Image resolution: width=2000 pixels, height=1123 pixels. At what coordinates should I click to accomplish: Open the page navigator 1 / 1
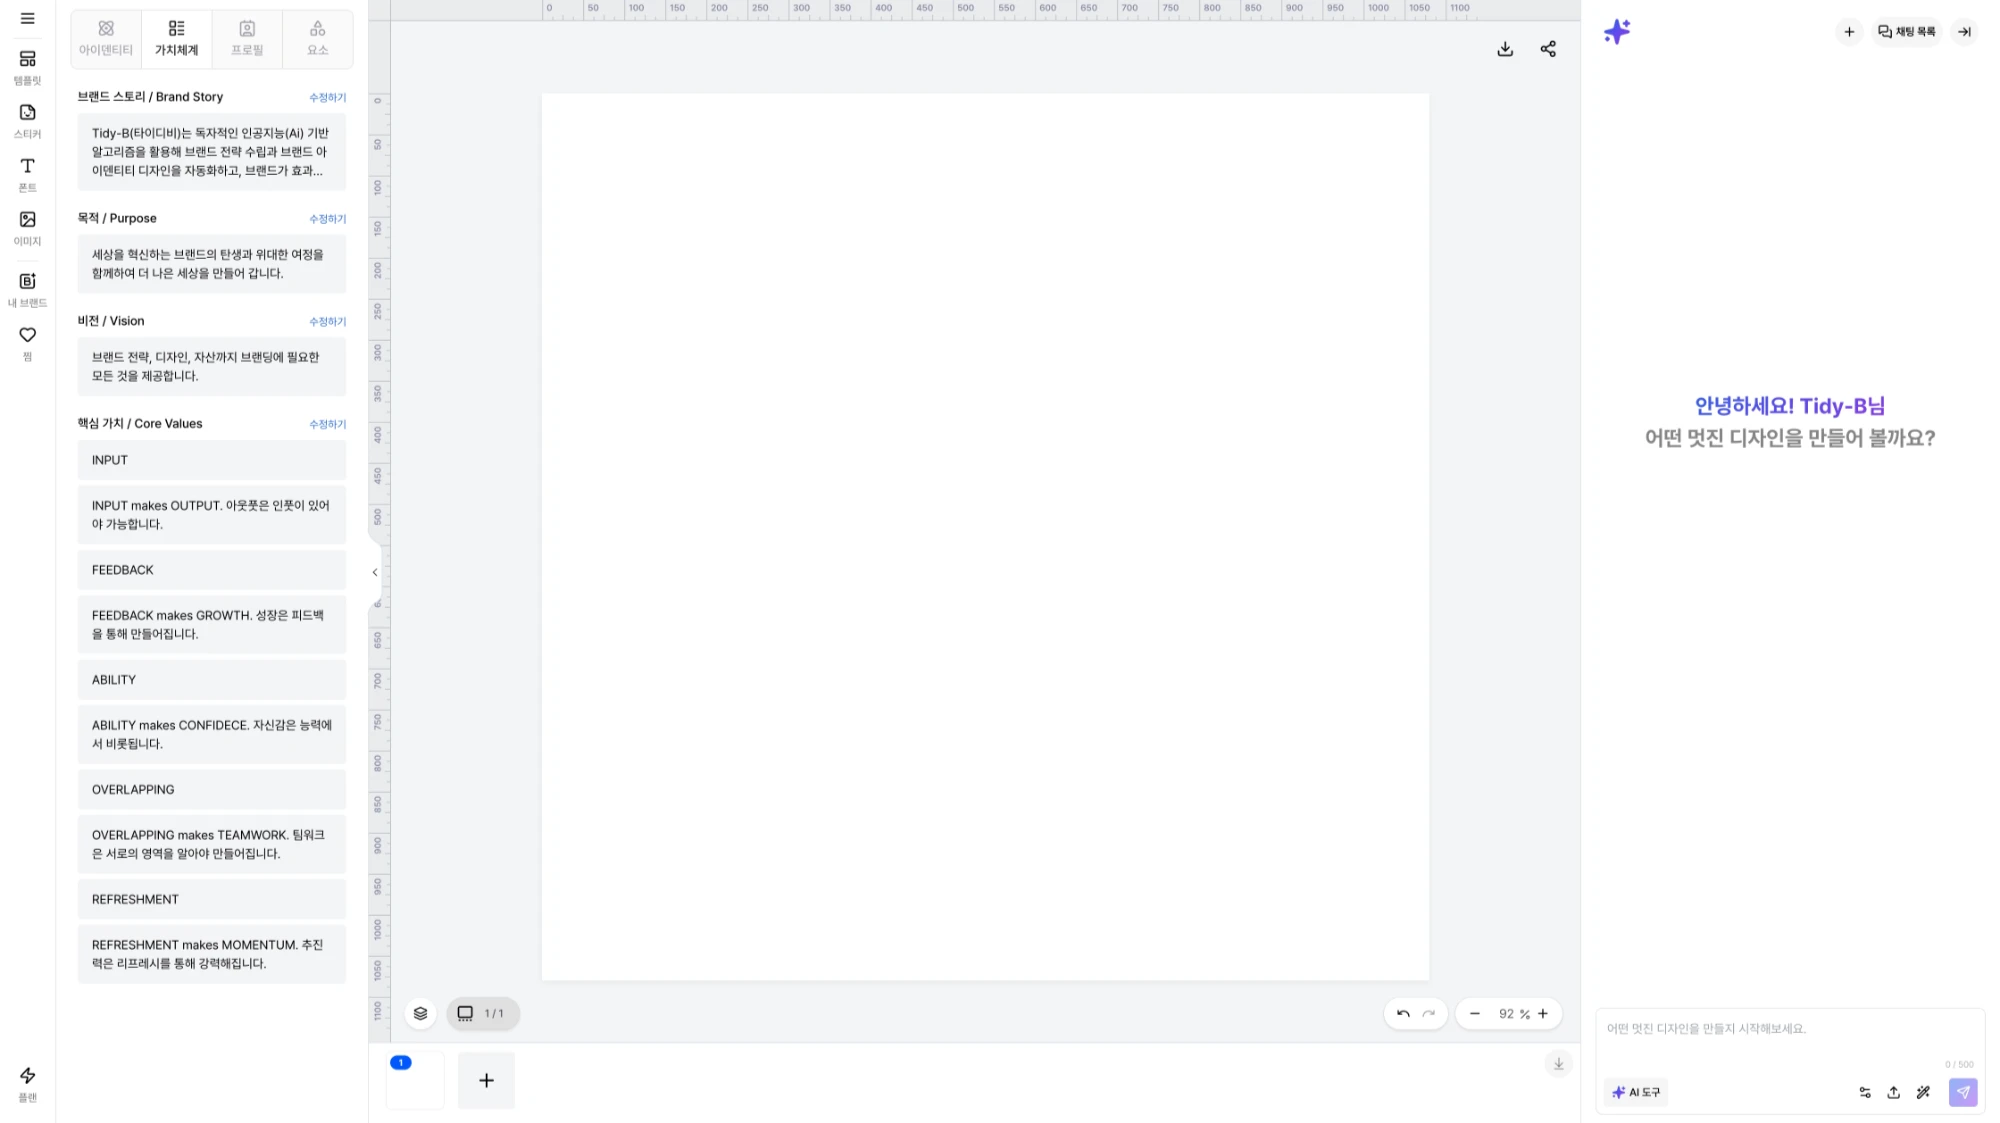(483, 1014)
